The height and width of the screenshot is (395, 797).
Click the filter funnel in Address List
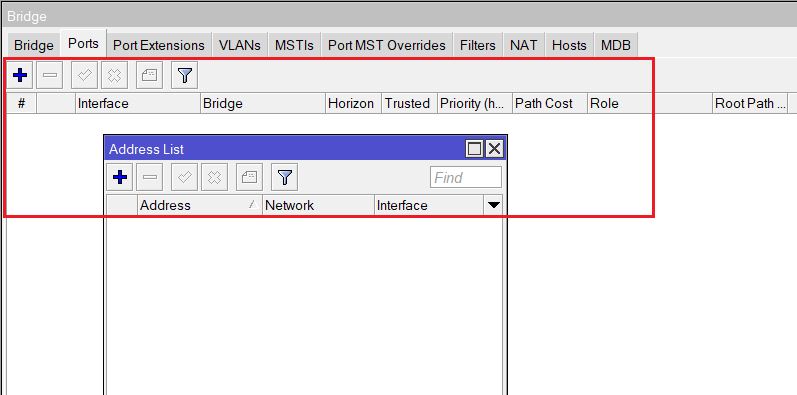(285, 177)
